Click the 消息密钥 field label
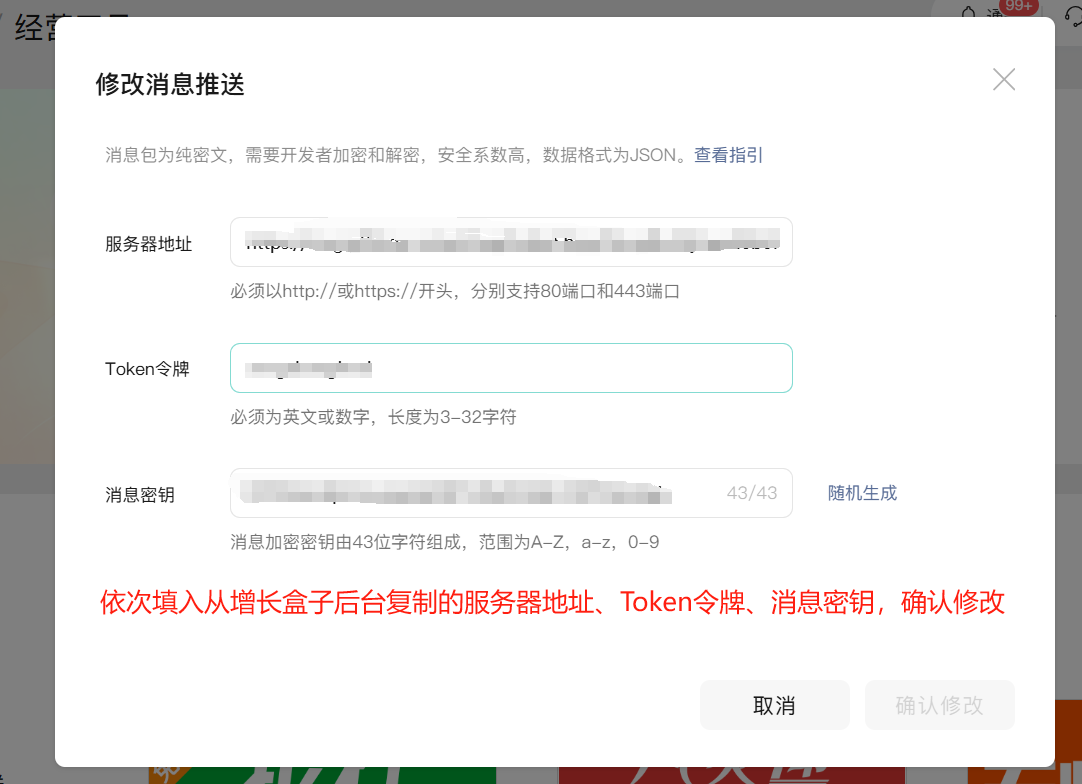 [x=140, y=495]
